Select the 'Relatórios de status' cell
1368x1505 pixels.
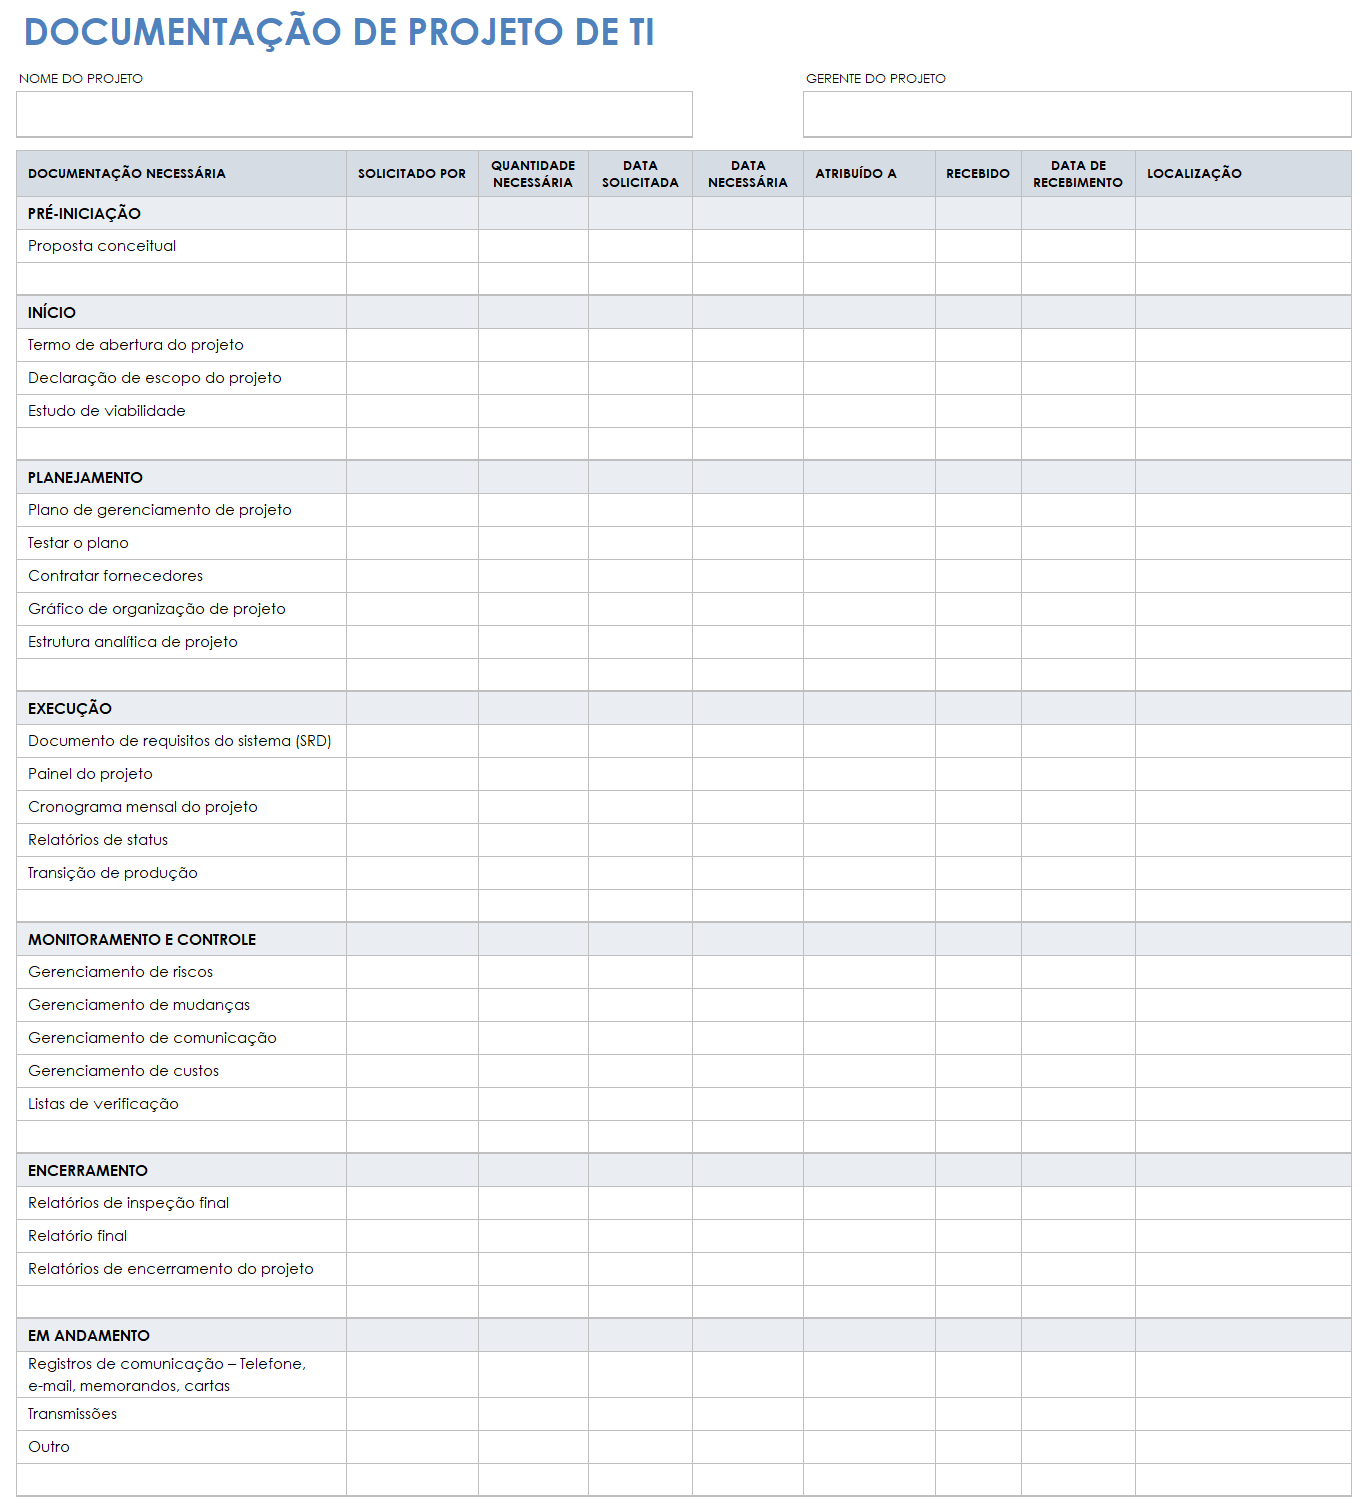[x=182, y=840]
